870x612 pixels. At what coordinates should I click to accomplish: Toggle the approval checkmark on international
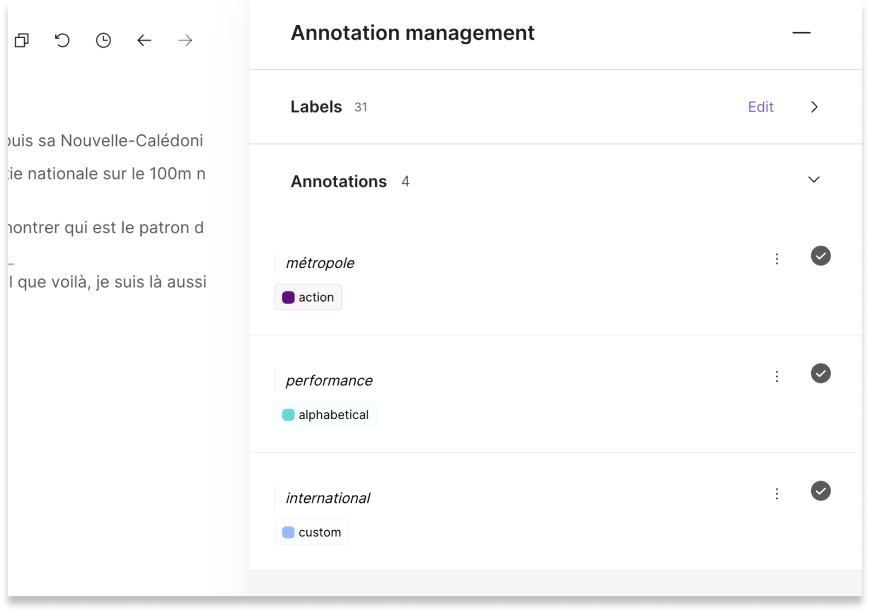tap(820, 491)
